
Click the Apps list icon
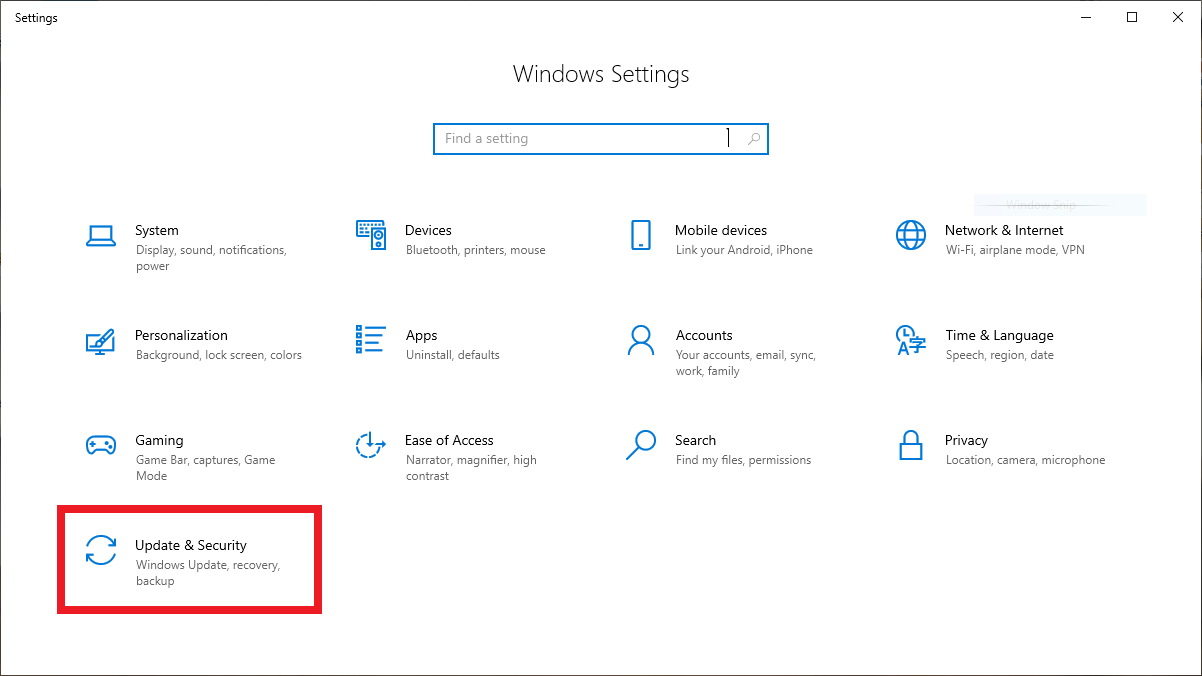coord(371,340)
